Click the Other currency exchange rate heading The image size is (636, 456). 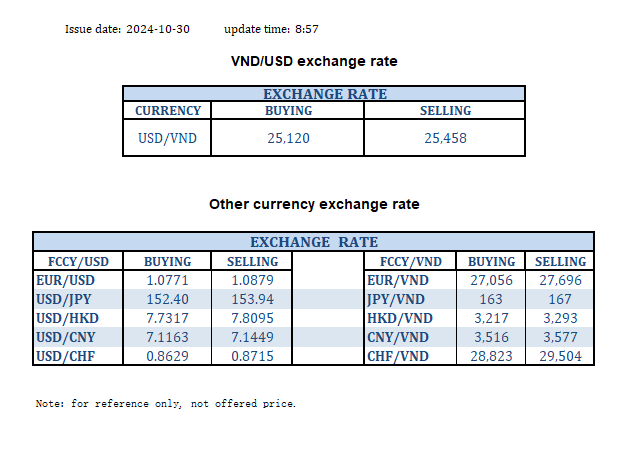314,204
